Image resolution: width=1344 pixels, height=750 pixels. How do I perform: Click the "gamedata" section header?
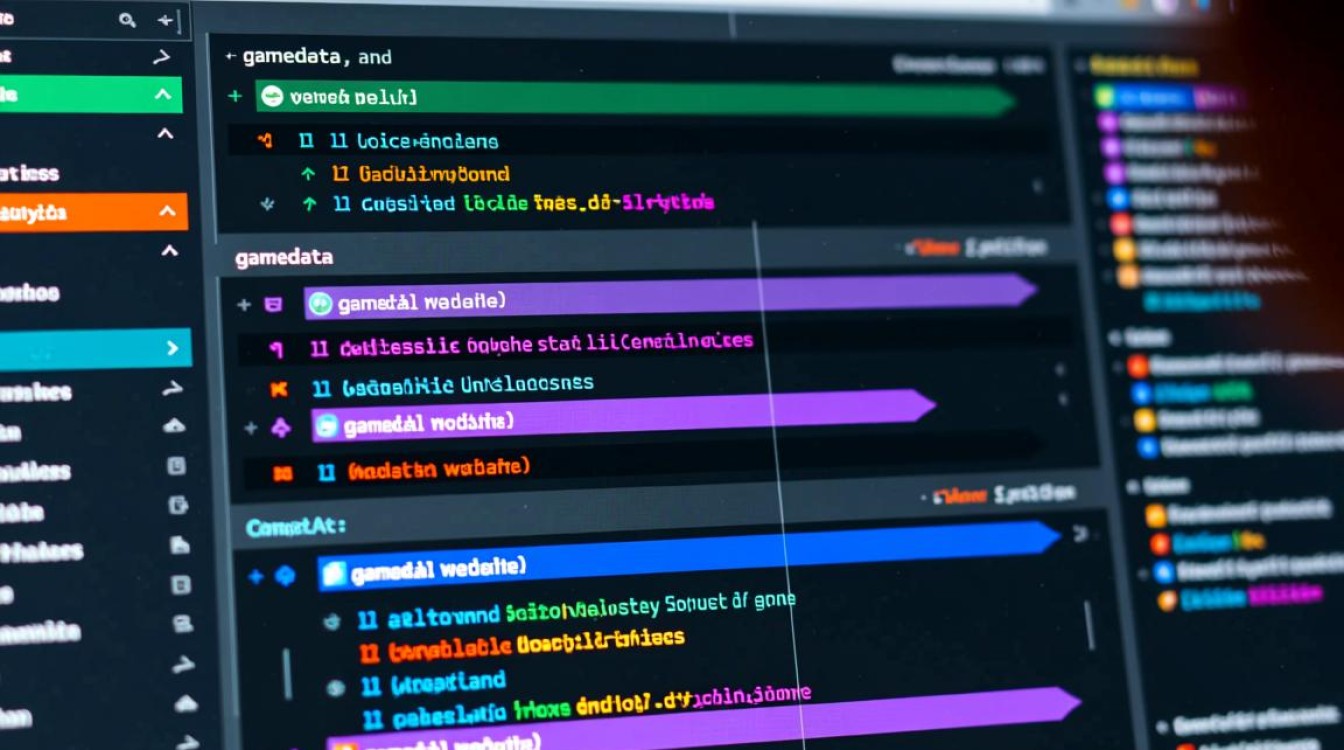tap(284, 257)
